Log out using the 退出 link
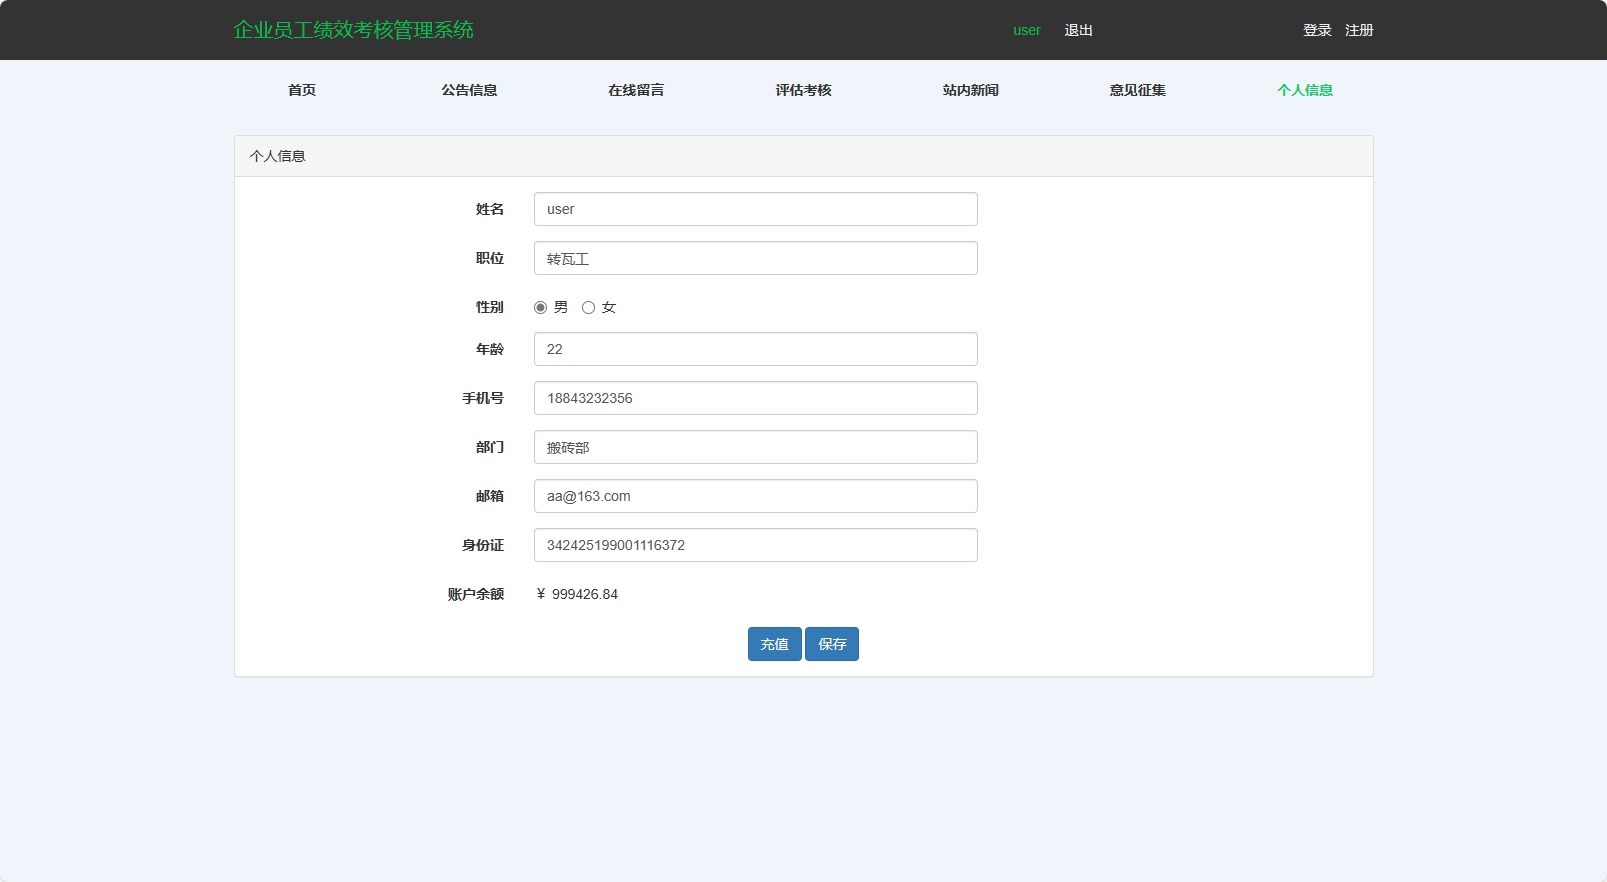 [1078, 30]
